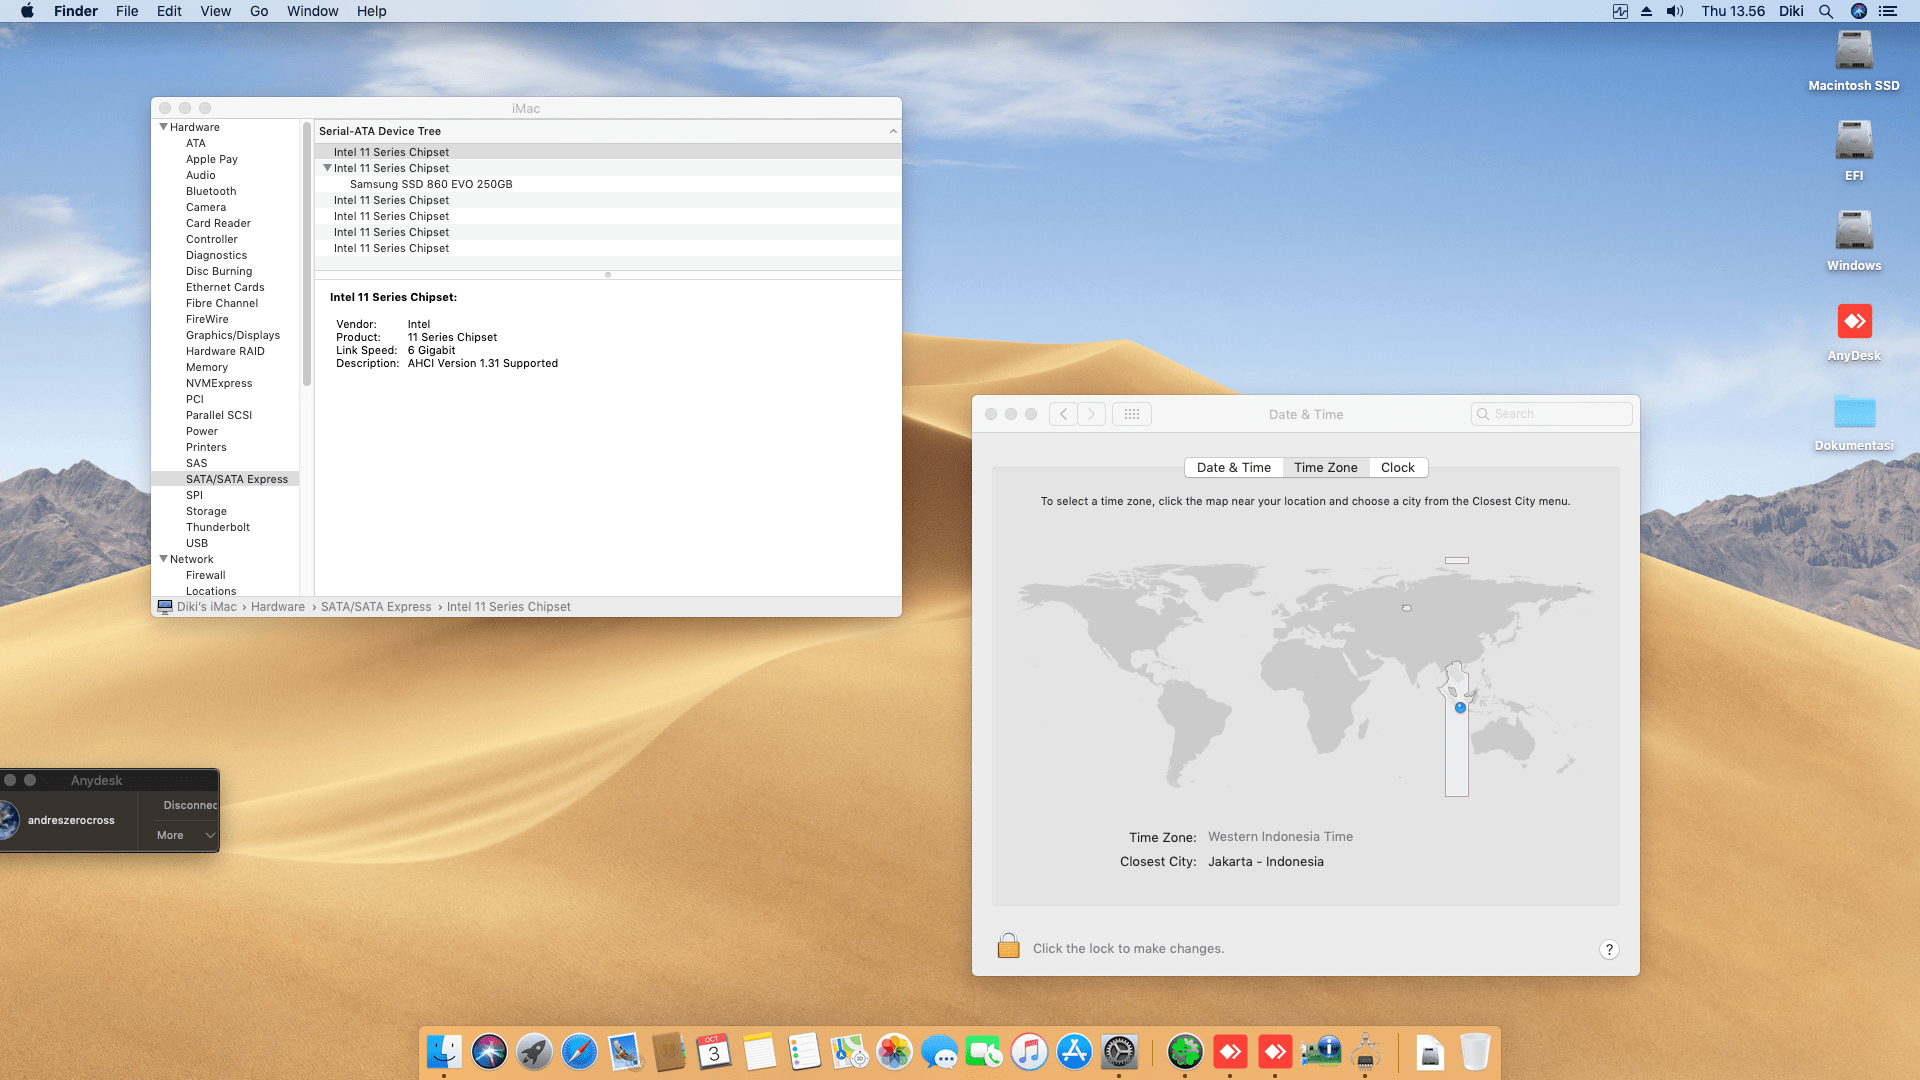Open the App Store from the dock
This screenshot has height=1080, width=1920.
point(1074,1052)
